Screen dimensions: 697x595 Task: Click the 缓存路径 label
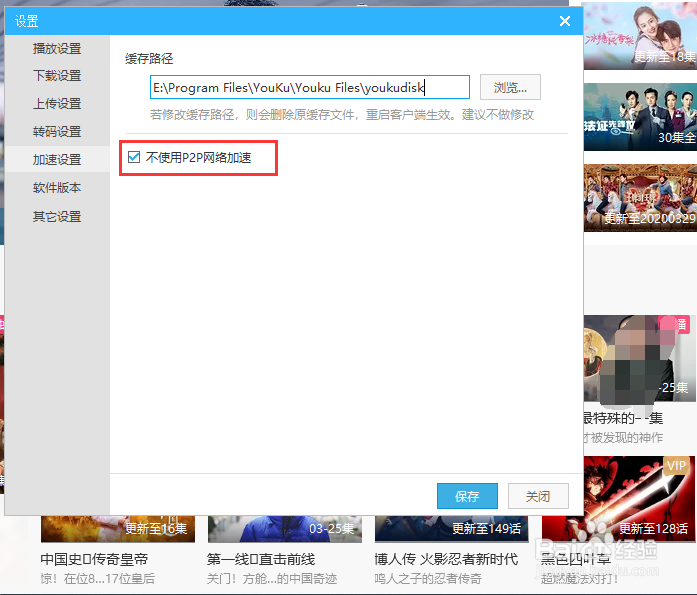point(149,59)
